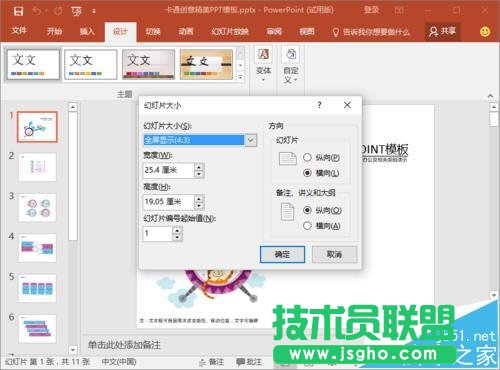Image resolution: width=500 pixels, height=370 pixels.
Task: Select 纵向(O) portrait for notes
Action: point(307,210)
